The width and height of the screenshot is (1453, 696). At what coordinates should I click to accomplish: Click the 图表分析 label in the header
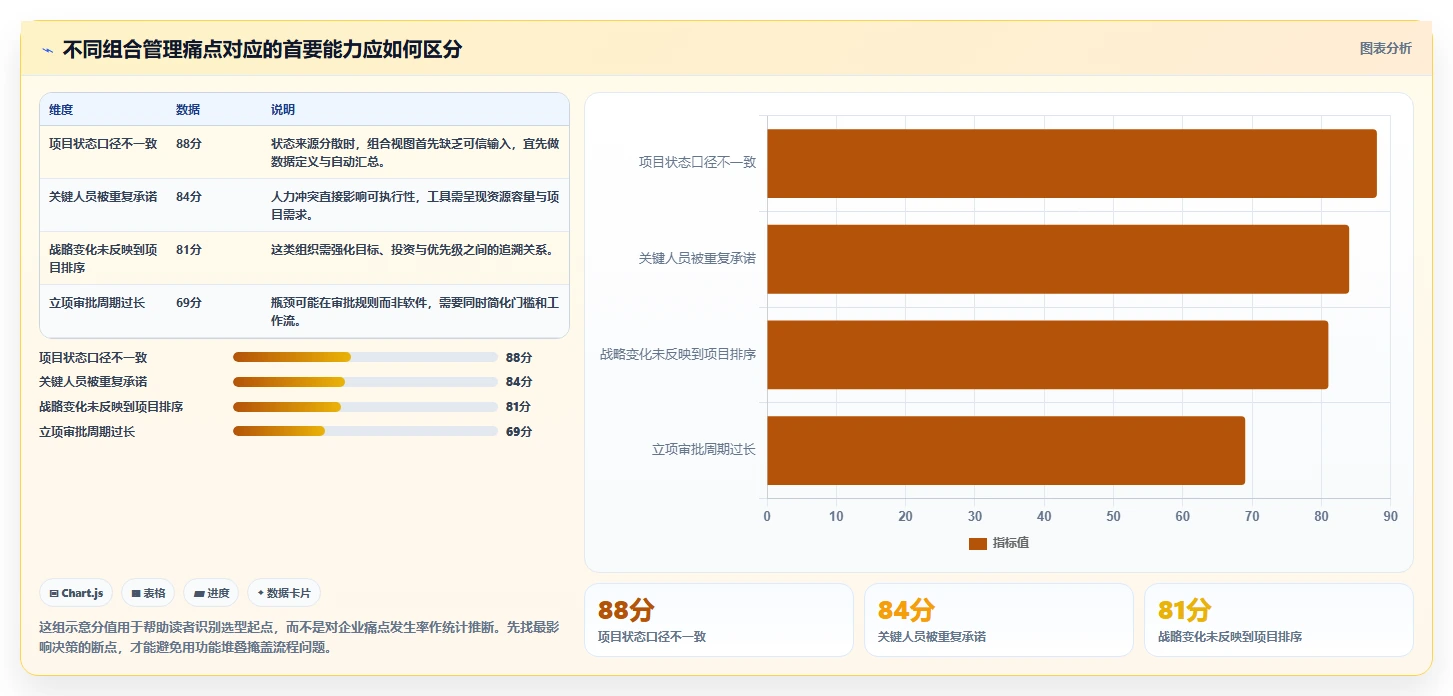(1385, 48)
